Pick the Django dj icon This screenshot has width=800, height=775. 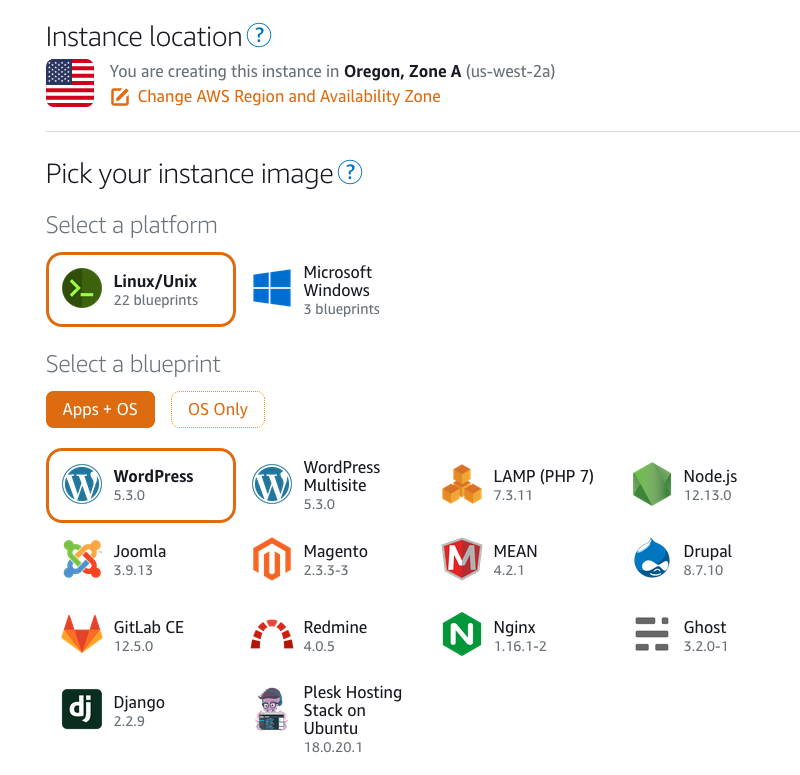[x=82, y=709]
